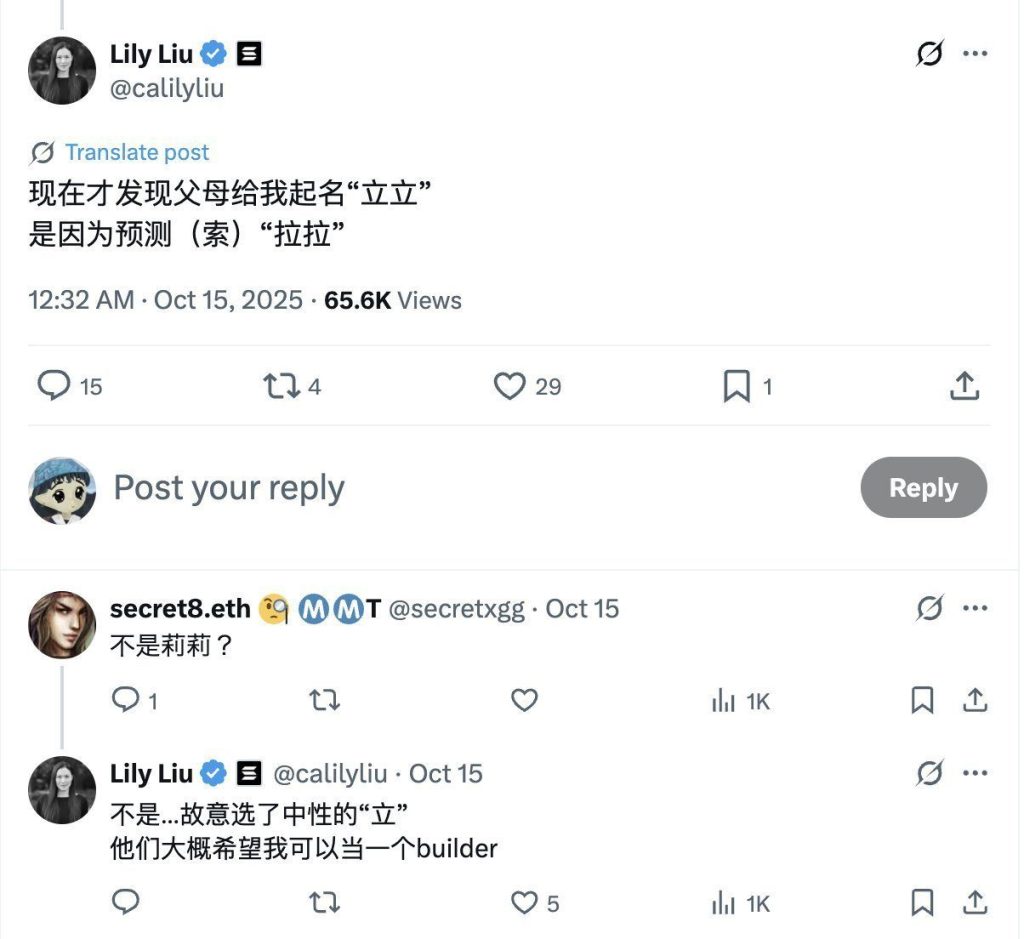Click the gray Reply button

923,488
